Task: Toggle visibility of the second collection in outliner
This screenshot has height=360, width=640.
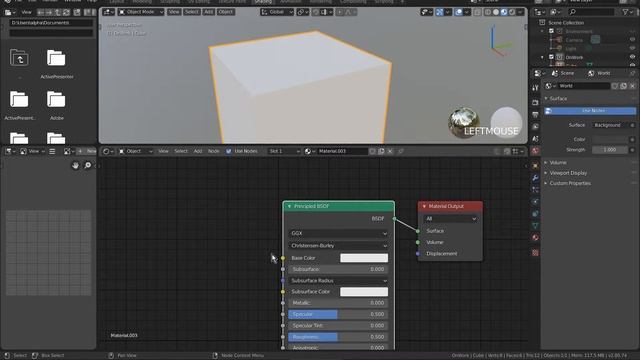Action: pyautogui.click(x=632, y=57)
